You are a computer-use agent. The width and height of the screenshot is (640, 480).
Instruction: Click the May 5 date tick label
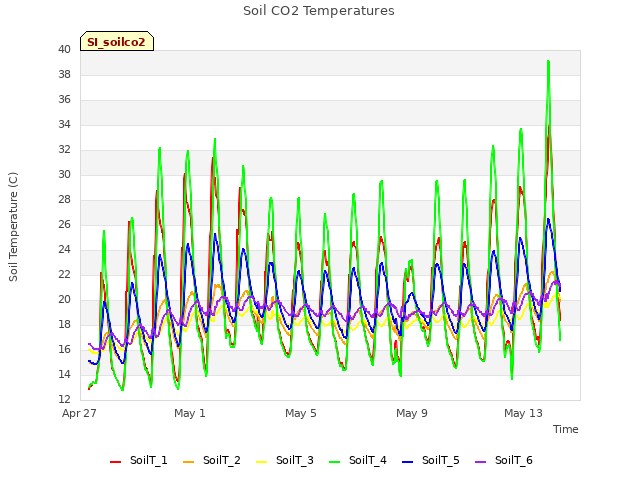click(x=301, y=413)
